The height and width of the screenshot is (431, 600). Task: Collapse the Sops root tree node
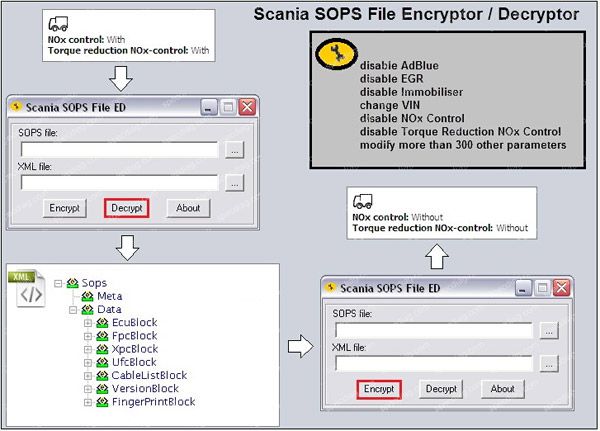click(58, 283)
